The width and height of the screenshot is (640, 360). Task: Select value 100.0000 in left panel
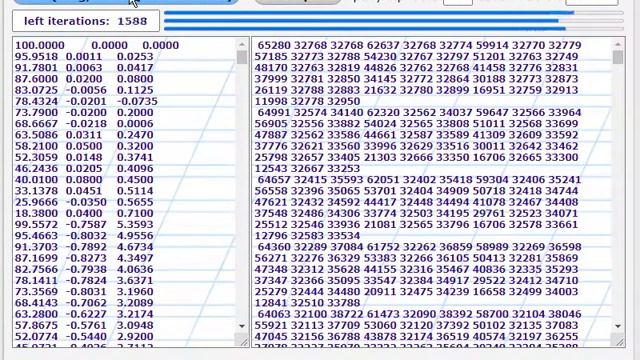pyautogui.click(x=40, y=45)
